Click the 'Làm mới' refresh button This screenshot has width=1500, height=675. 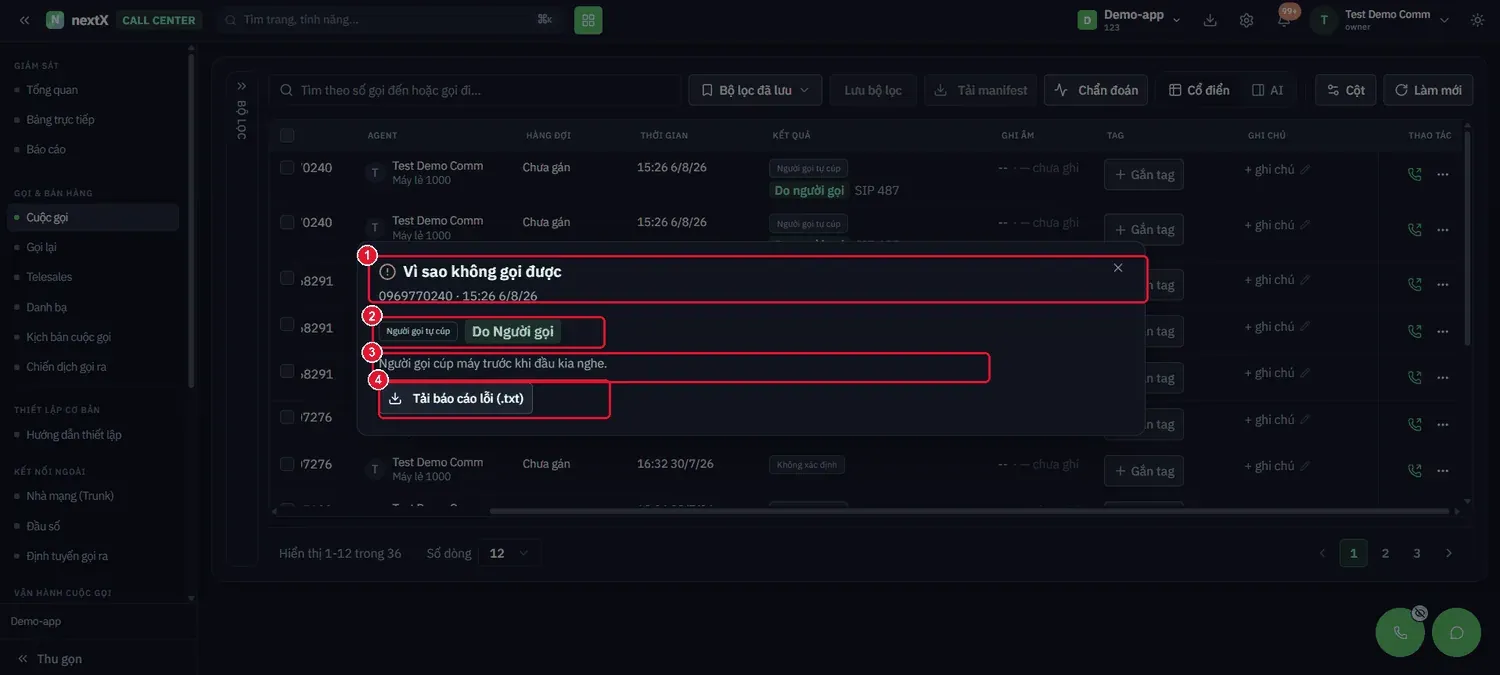pos(1428,90)
